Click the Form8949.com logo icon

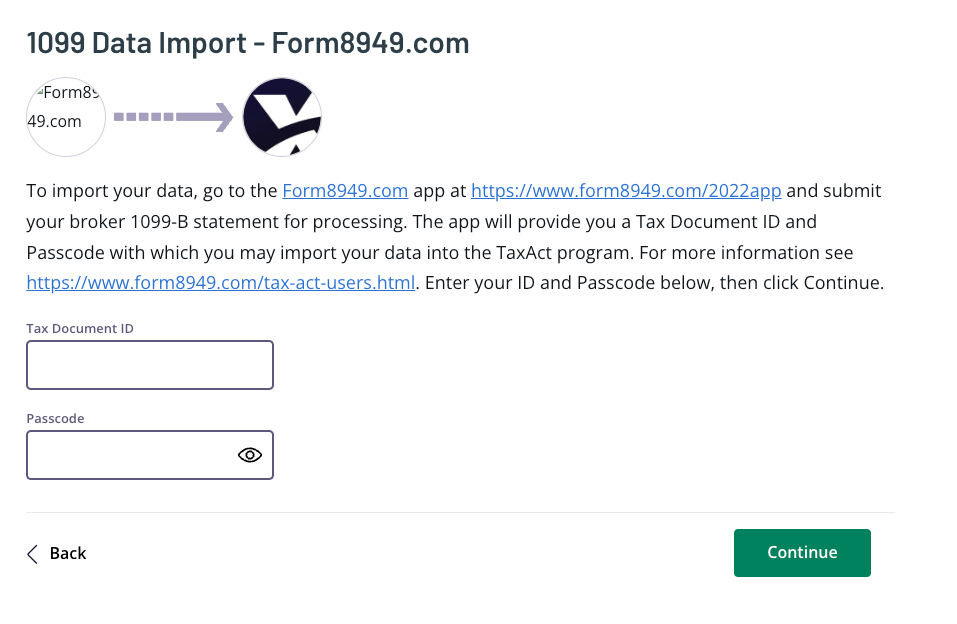tap(65, 116)
